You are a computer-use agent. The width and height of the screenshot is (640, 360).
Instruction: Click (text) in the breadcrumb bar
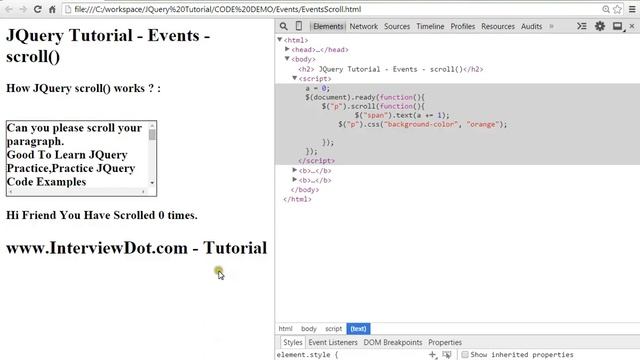pos(358,329)
